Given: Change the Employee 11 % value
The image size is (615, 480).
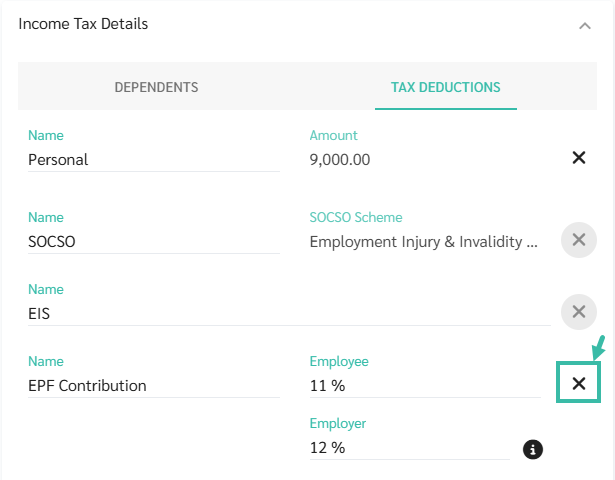Looking at the screenshot, I should 425,385.
